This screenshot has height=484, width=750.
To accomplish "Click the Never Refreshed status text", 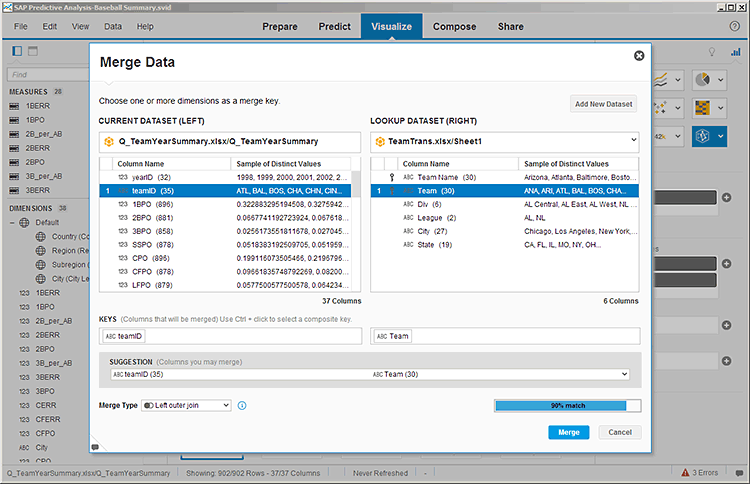I will coord(380,473).
